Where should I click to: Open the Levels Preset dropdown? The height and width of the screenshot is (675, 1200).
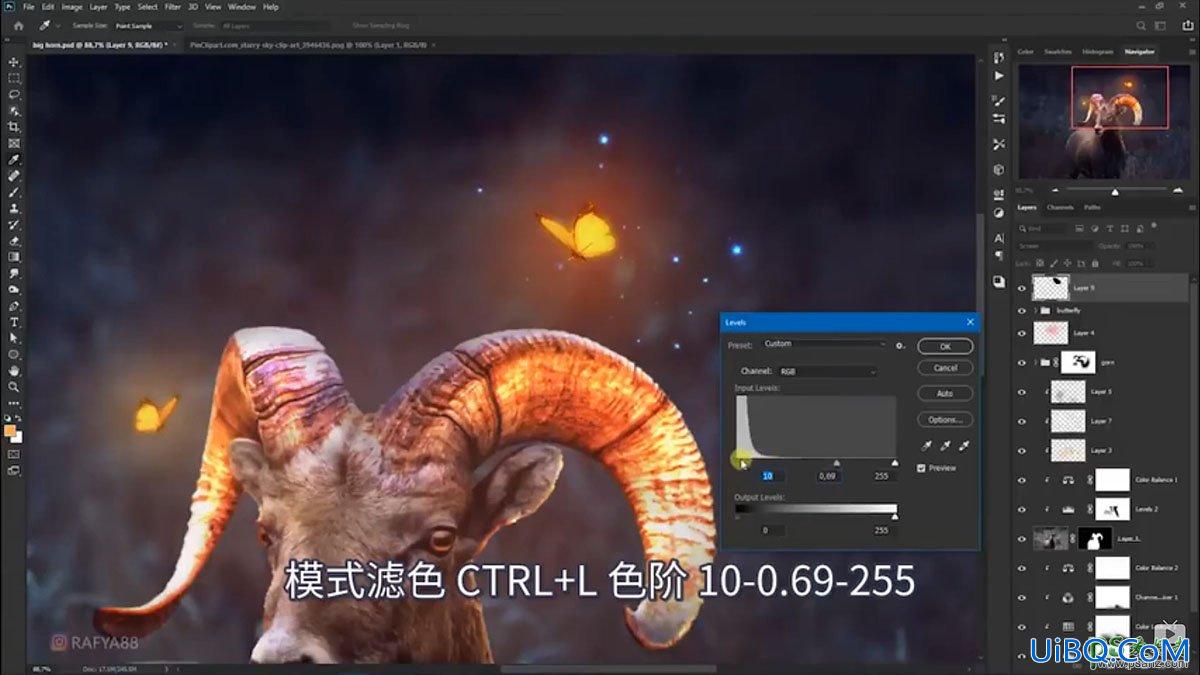824,344
